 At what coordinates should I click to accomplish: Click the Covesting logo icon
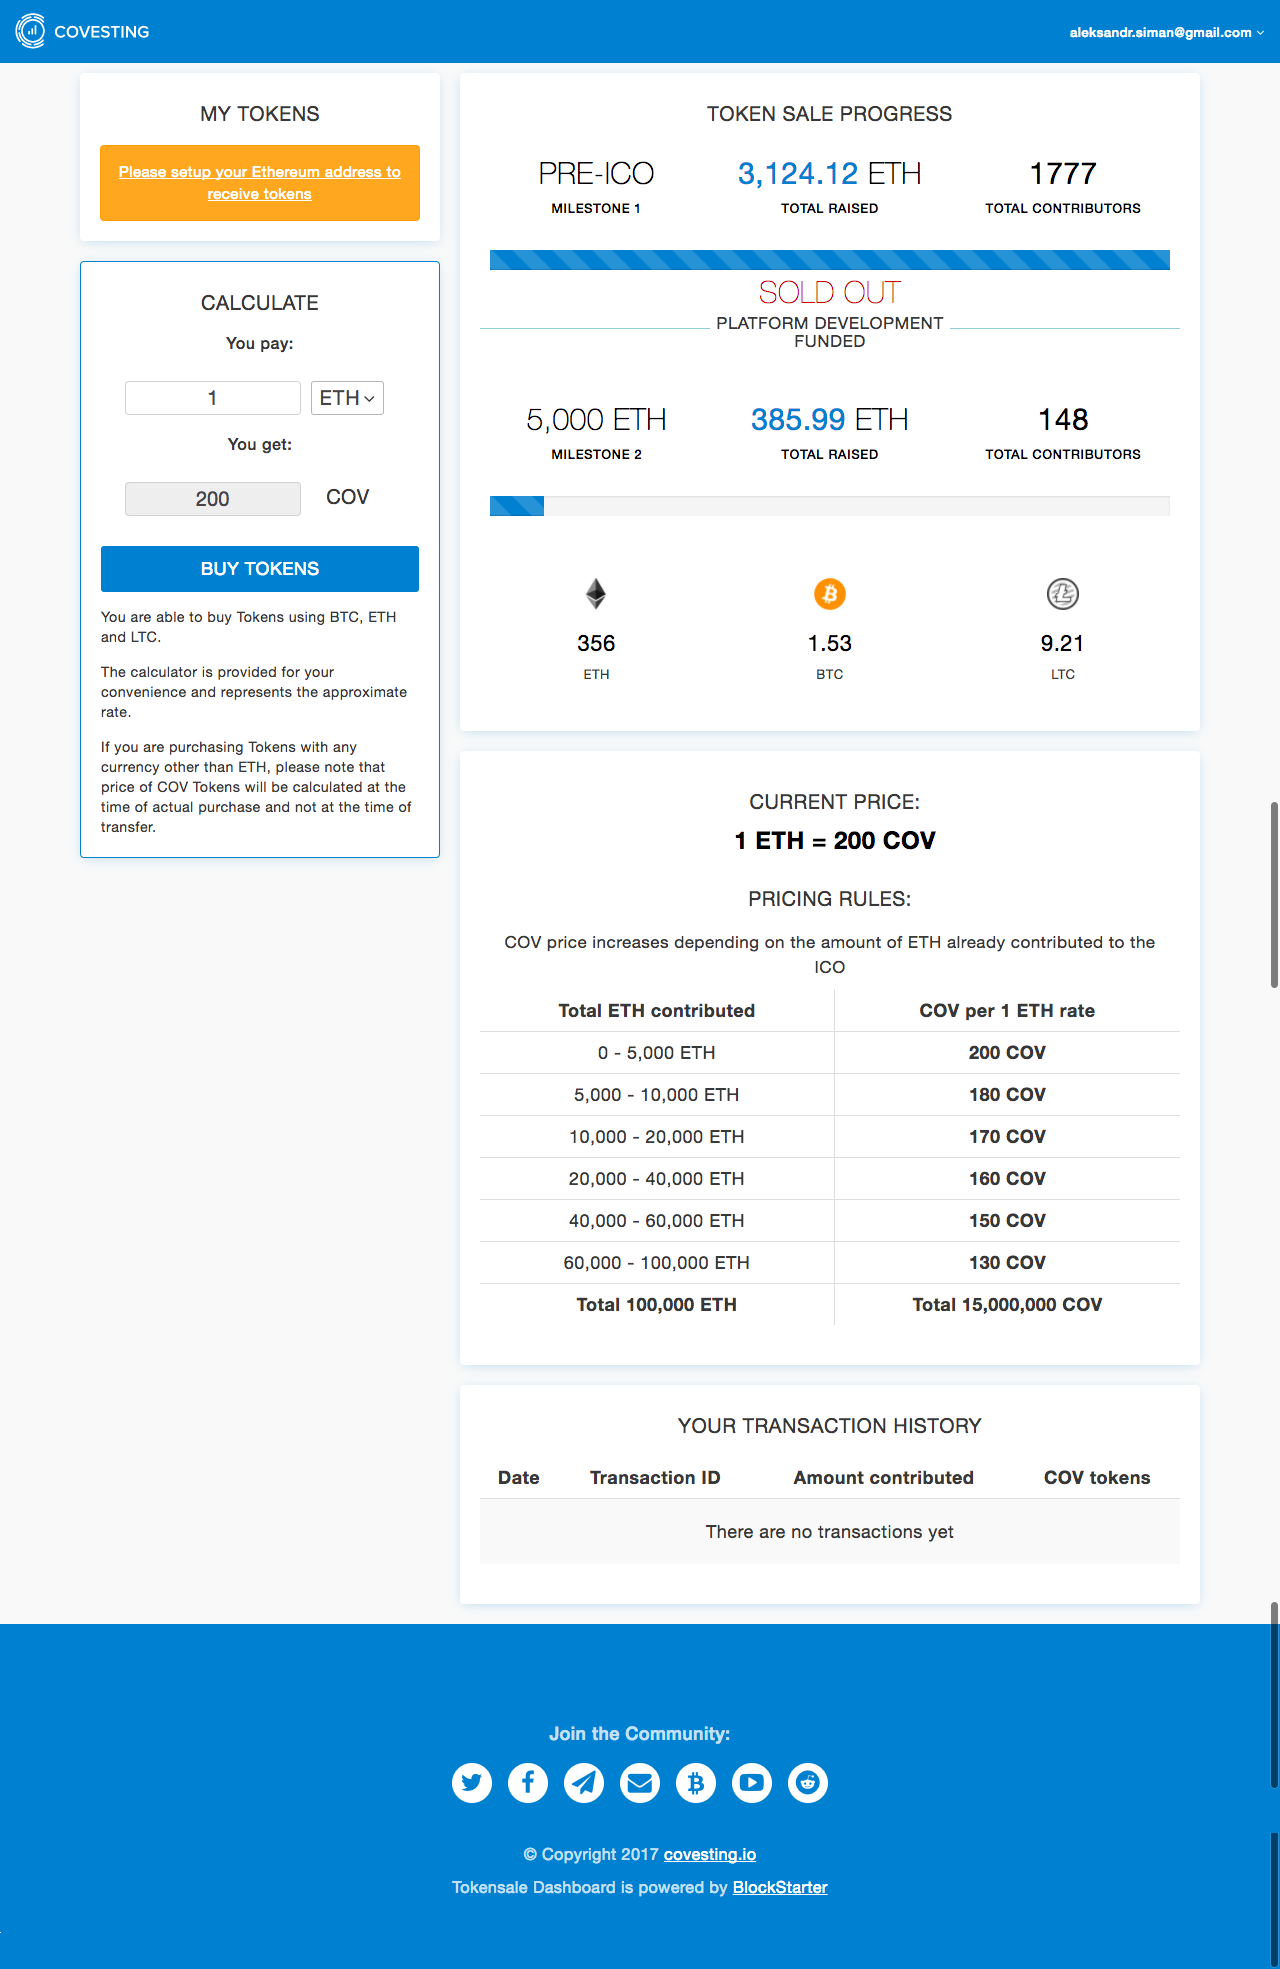click(x=30, y=31)
